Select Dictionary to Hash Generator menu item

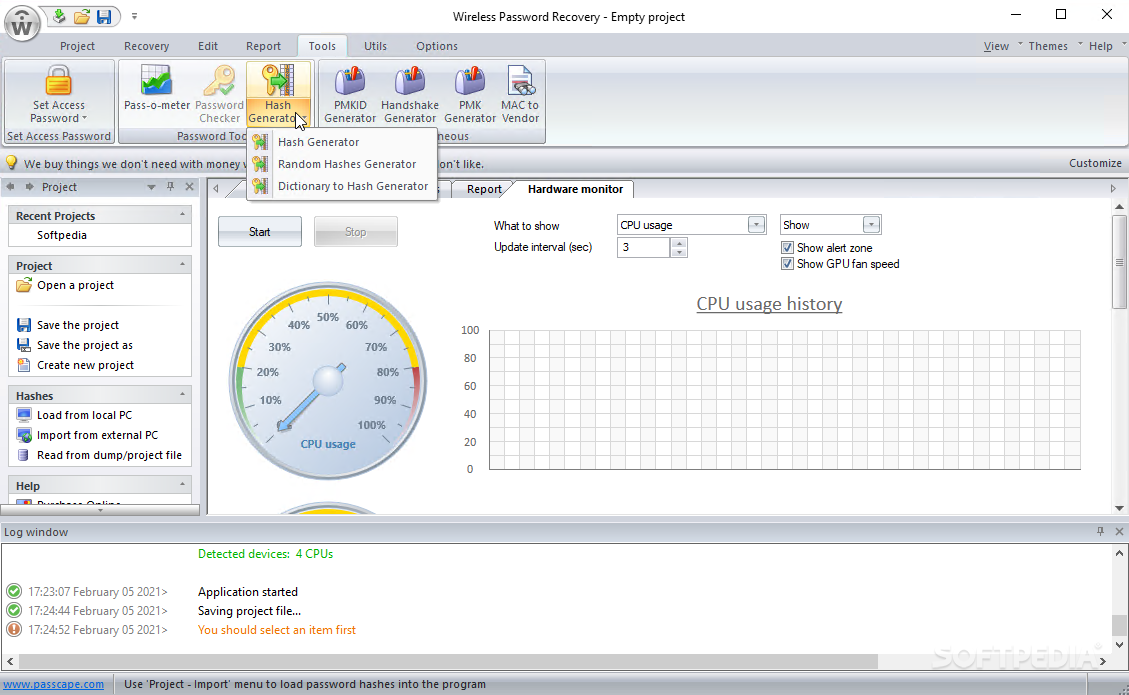(x=342, y=186)
